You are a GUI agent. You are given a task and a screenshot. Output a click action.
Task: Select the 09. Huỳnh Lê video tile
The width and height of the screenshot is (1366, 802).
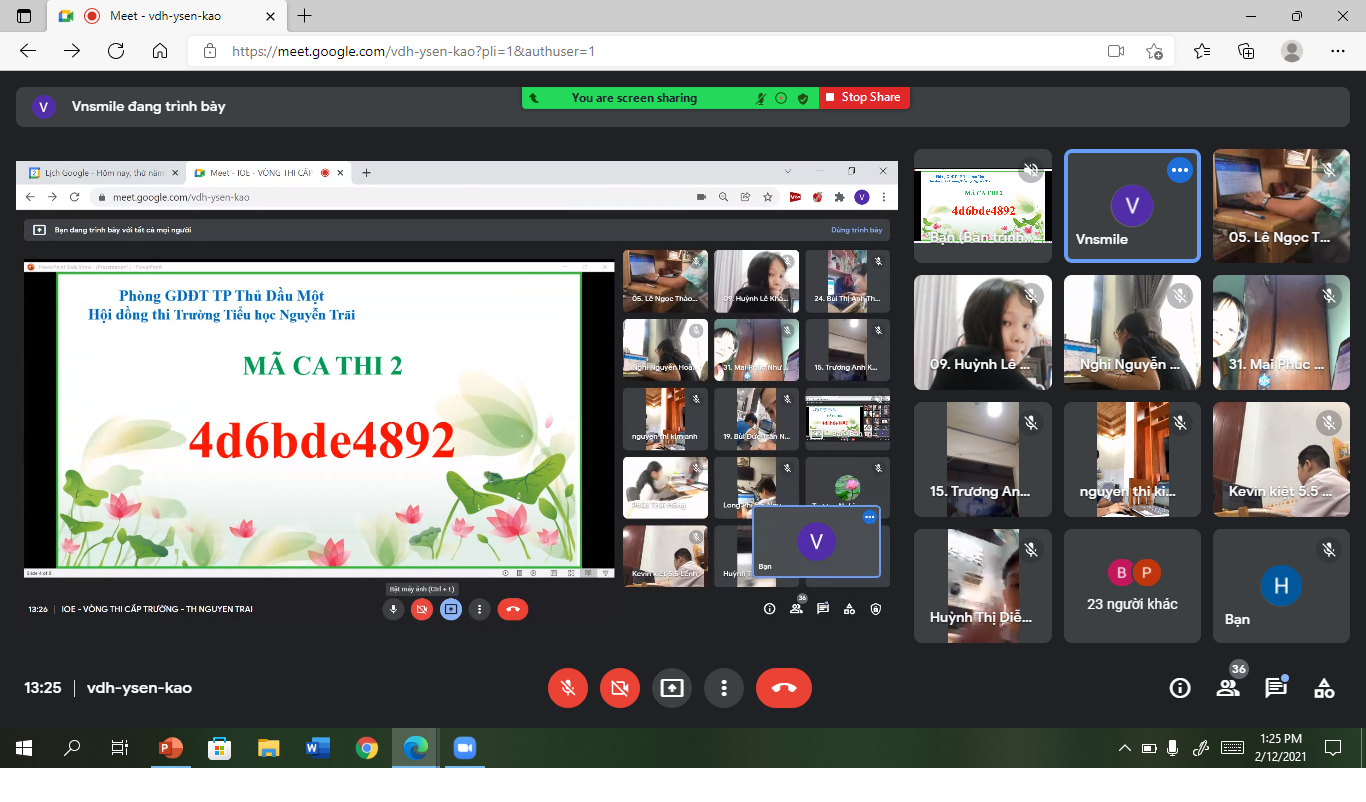coord(983,332)
